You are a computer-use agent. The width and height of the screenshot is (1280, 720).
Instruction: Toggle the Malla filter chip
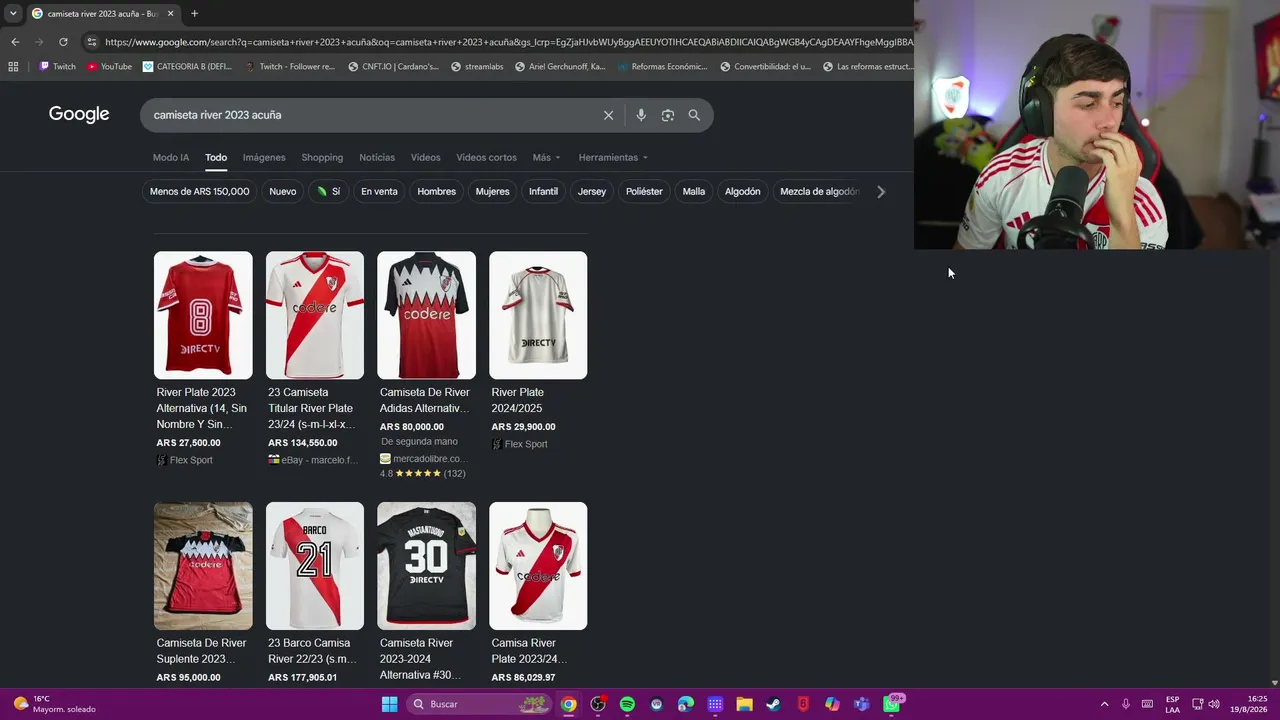(x=694, y=191)
